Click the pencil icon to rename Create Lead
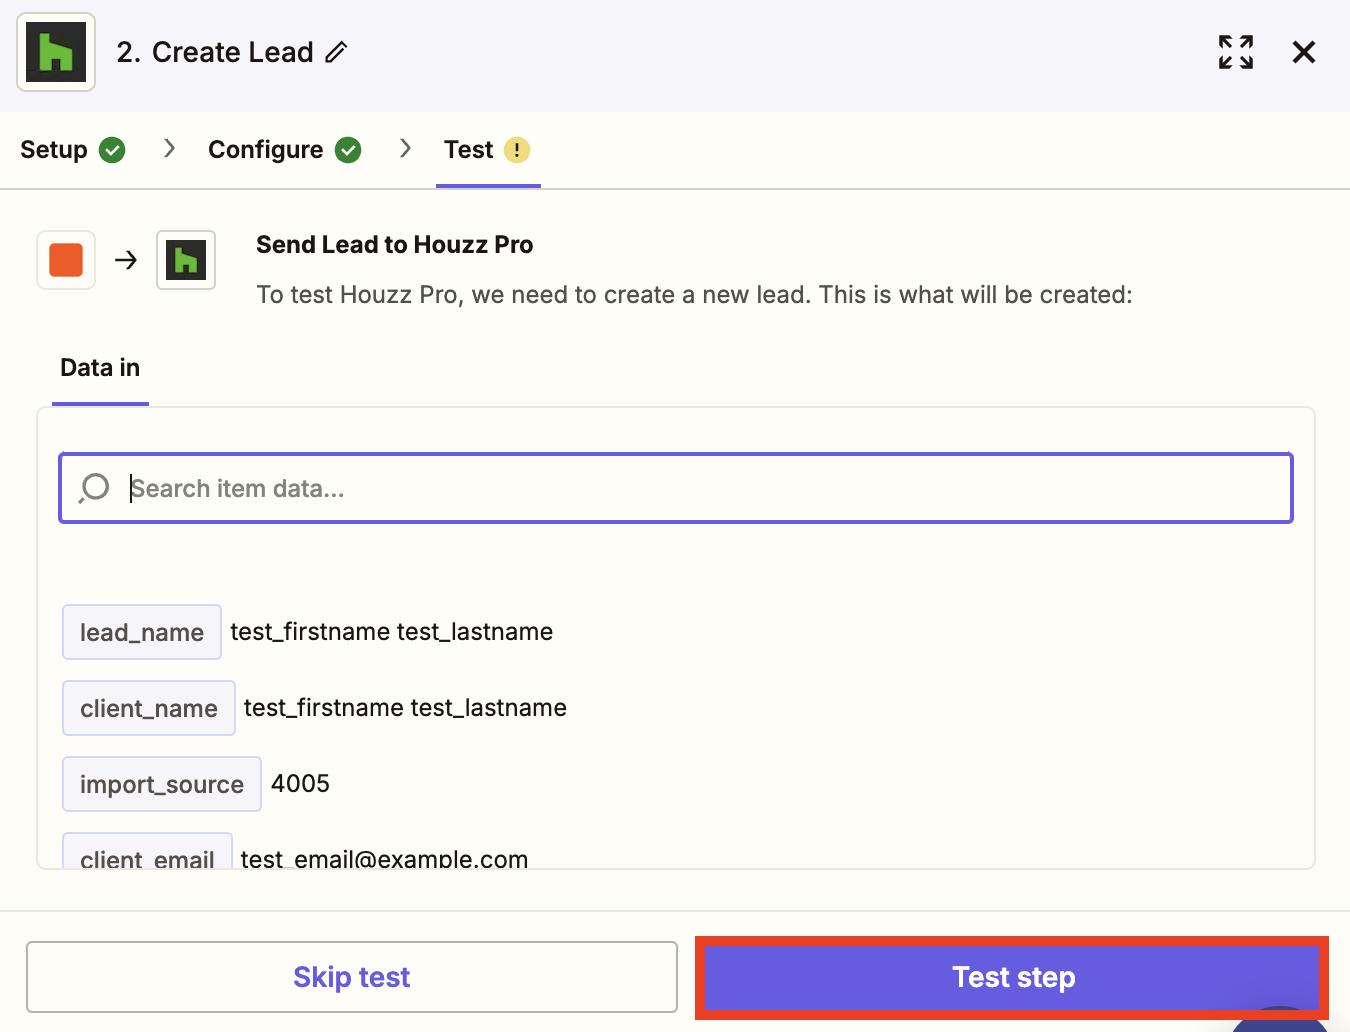This screenshot has height=1032, width=1350. click(x=335, y=51)
